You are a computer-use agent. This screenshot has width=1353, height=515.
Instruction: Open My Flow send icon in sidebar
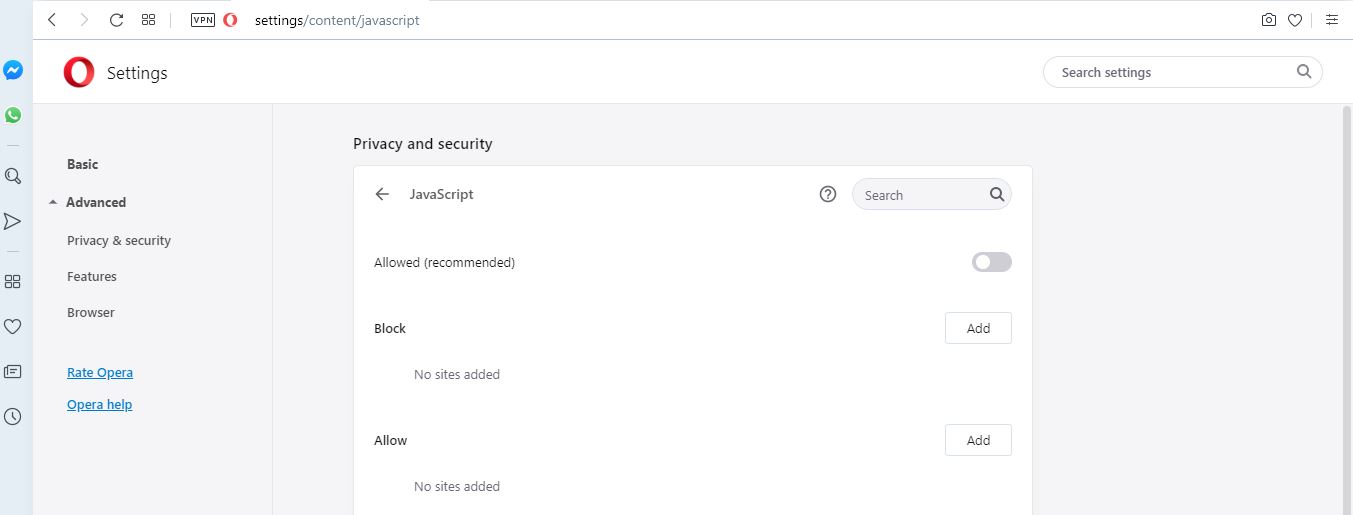(x=13, y=221)
